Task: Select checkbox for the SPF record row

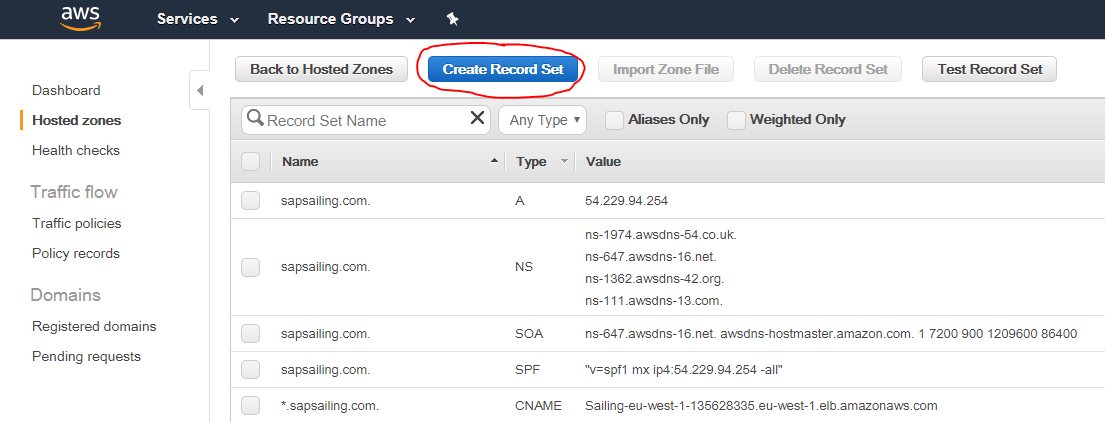Action: coord(250,370)
